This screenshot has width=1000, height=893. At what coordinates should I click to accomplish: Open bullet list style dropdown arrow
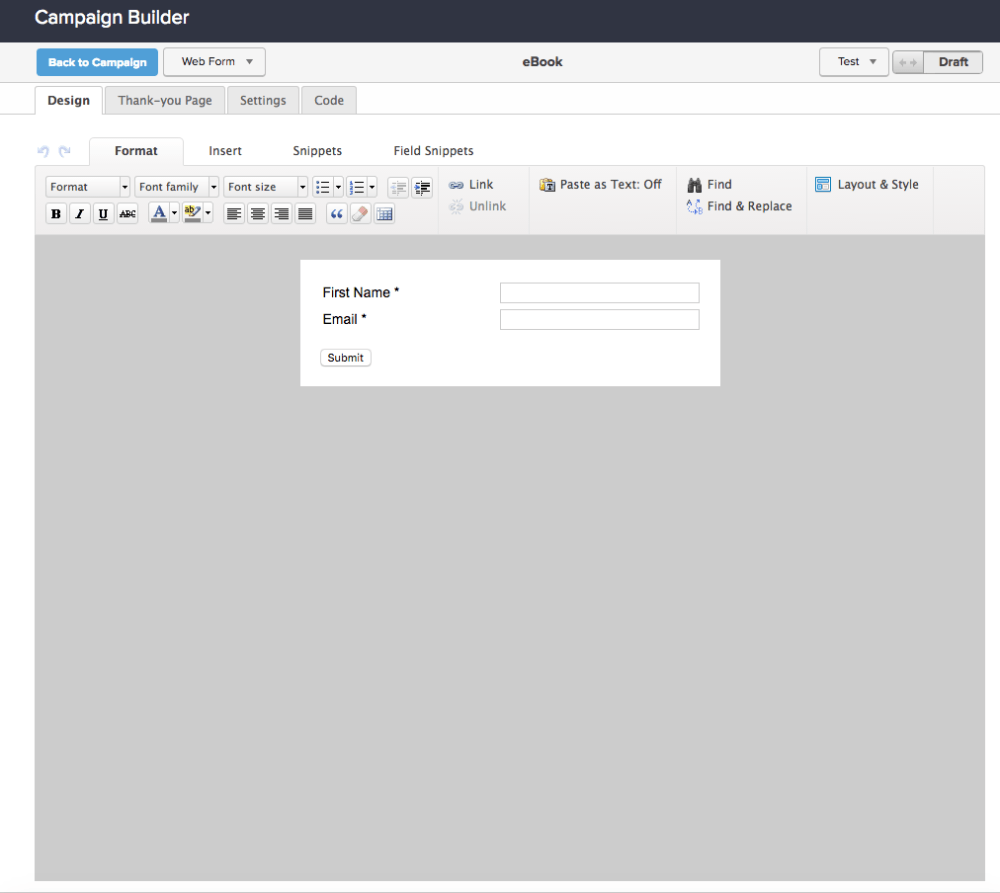click(x=339, y=187)
